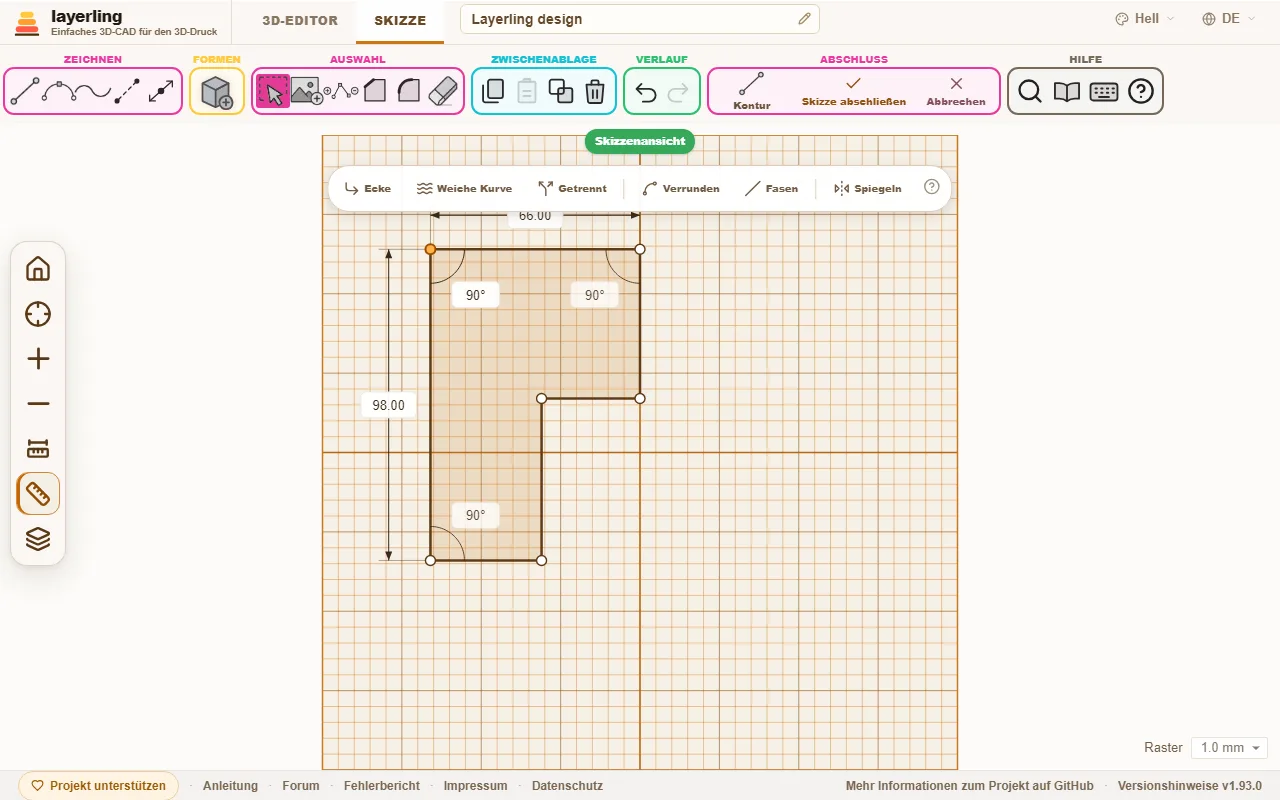Copy selection with the copy icon
The height and width of the screenshot is (800, 1280).
point(493,92)
